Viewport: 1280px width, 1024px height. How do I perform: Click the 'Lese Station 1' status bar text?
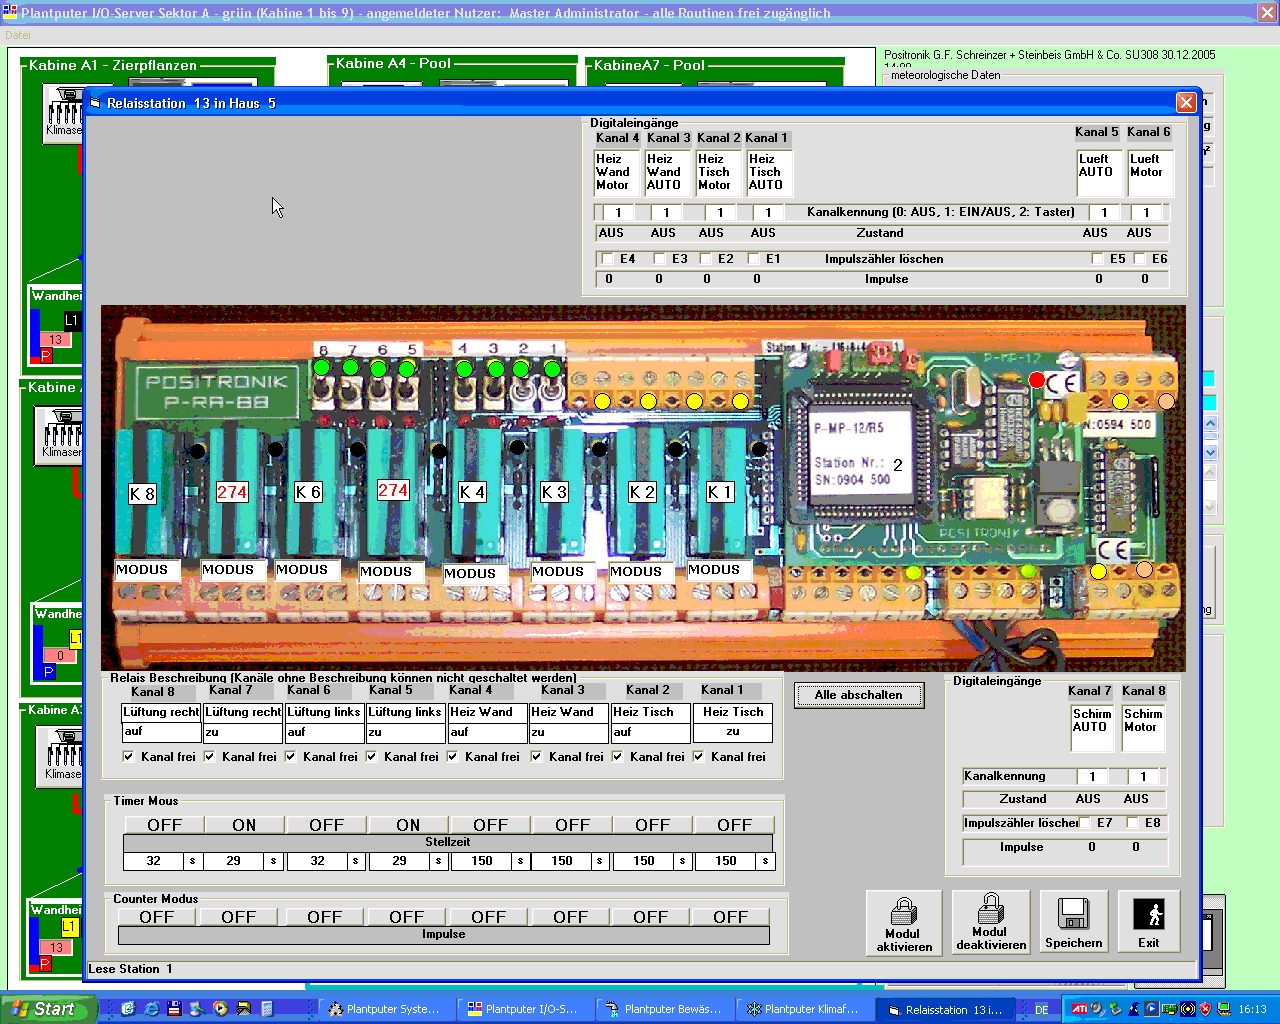click(x=131, y=968)
